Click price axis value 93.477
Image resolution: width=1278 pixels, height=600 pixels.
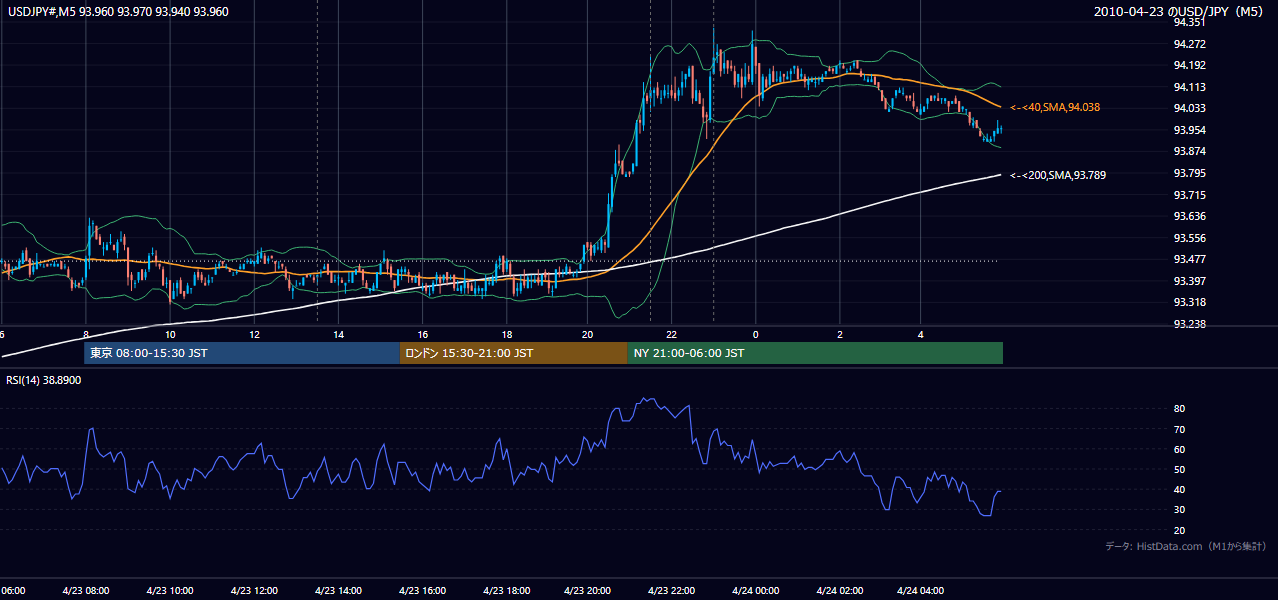[x=1188, y=259]
